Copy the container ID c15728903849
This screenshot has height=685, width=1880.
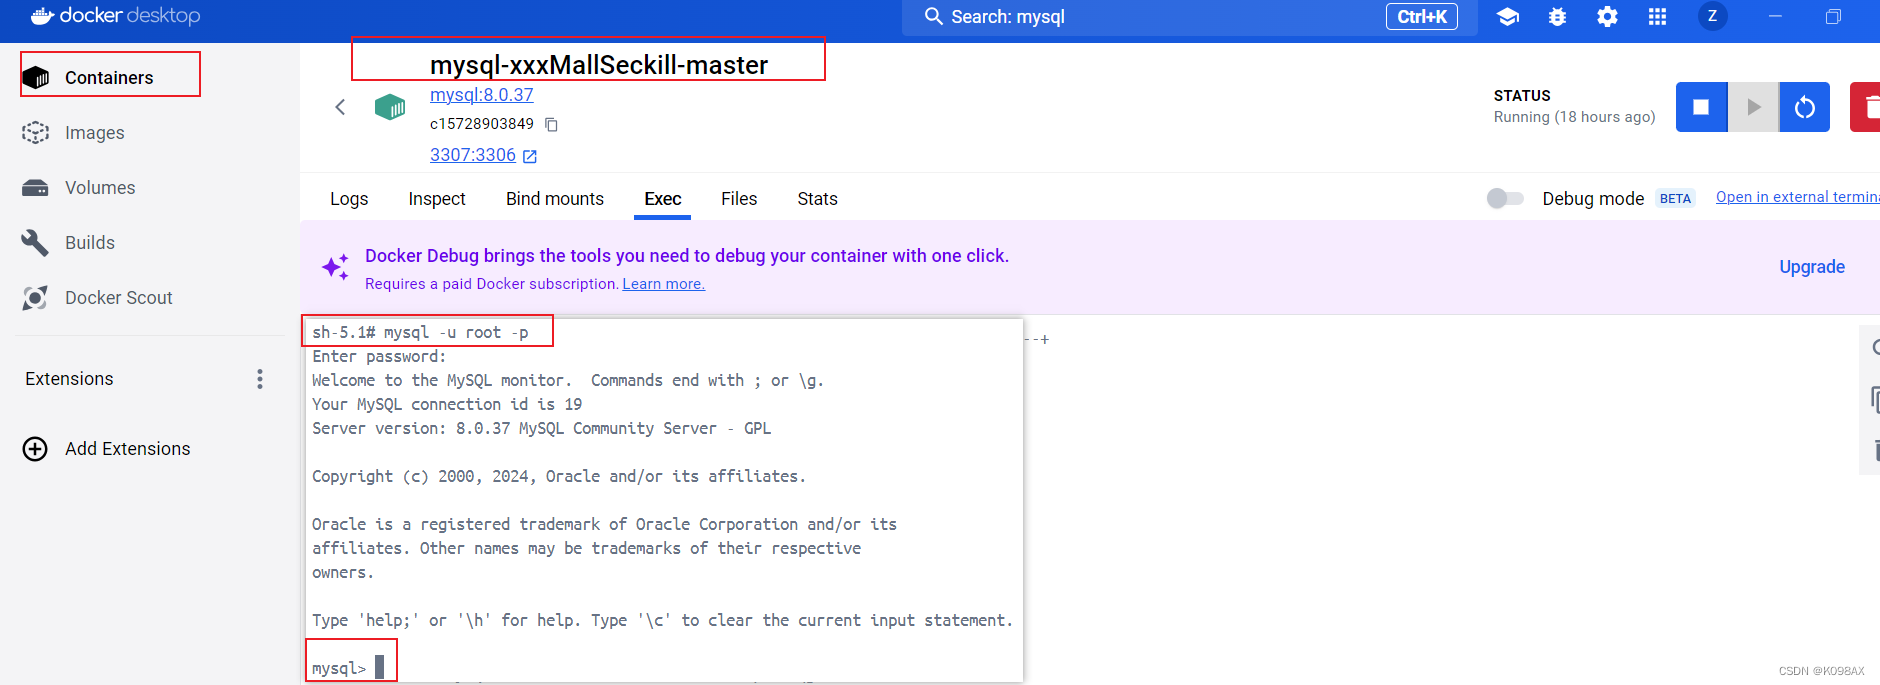551,124
